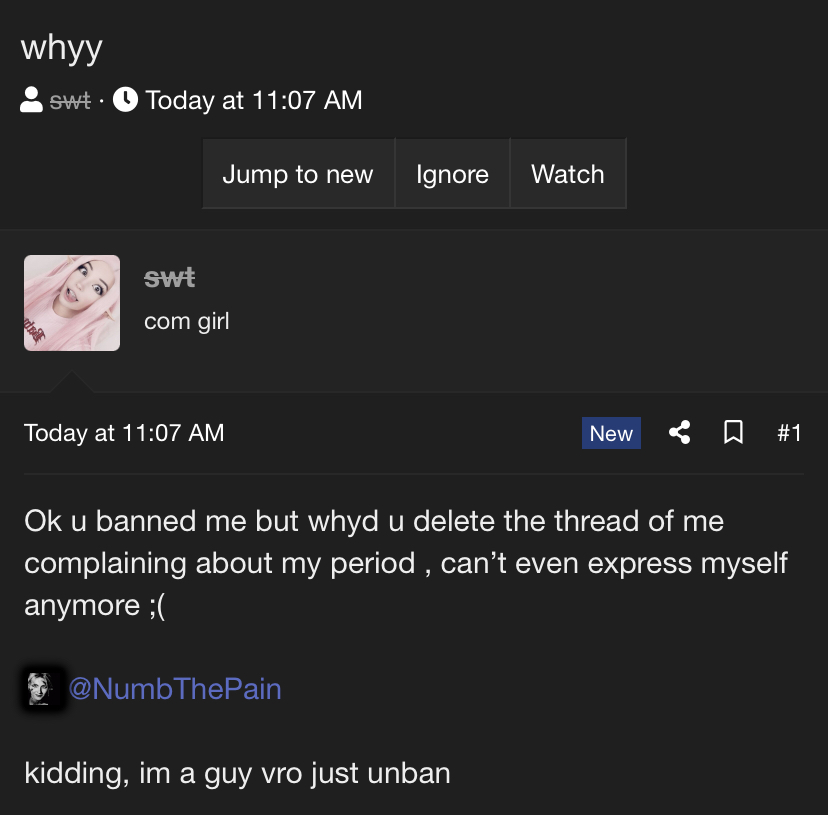Click the com girl user title
This screenshot has height=815, width=828.
coord(187,321)
